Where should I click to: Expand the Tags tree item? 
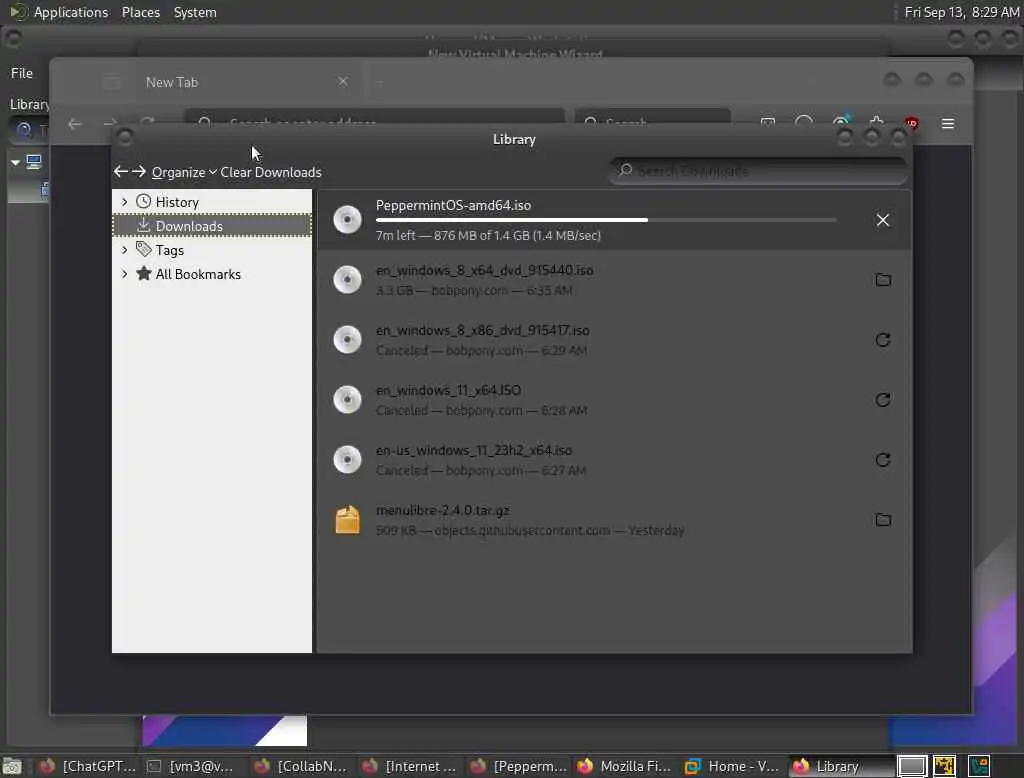(x=125, y=250)
